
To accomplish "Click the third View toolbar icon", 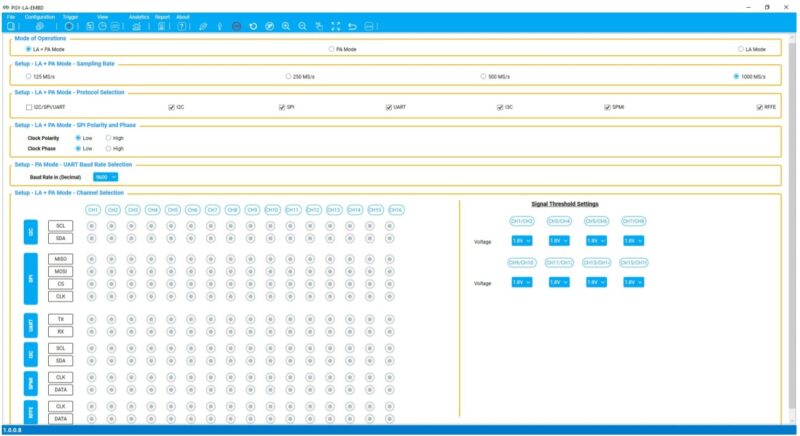I will click(x=115, y=26).
